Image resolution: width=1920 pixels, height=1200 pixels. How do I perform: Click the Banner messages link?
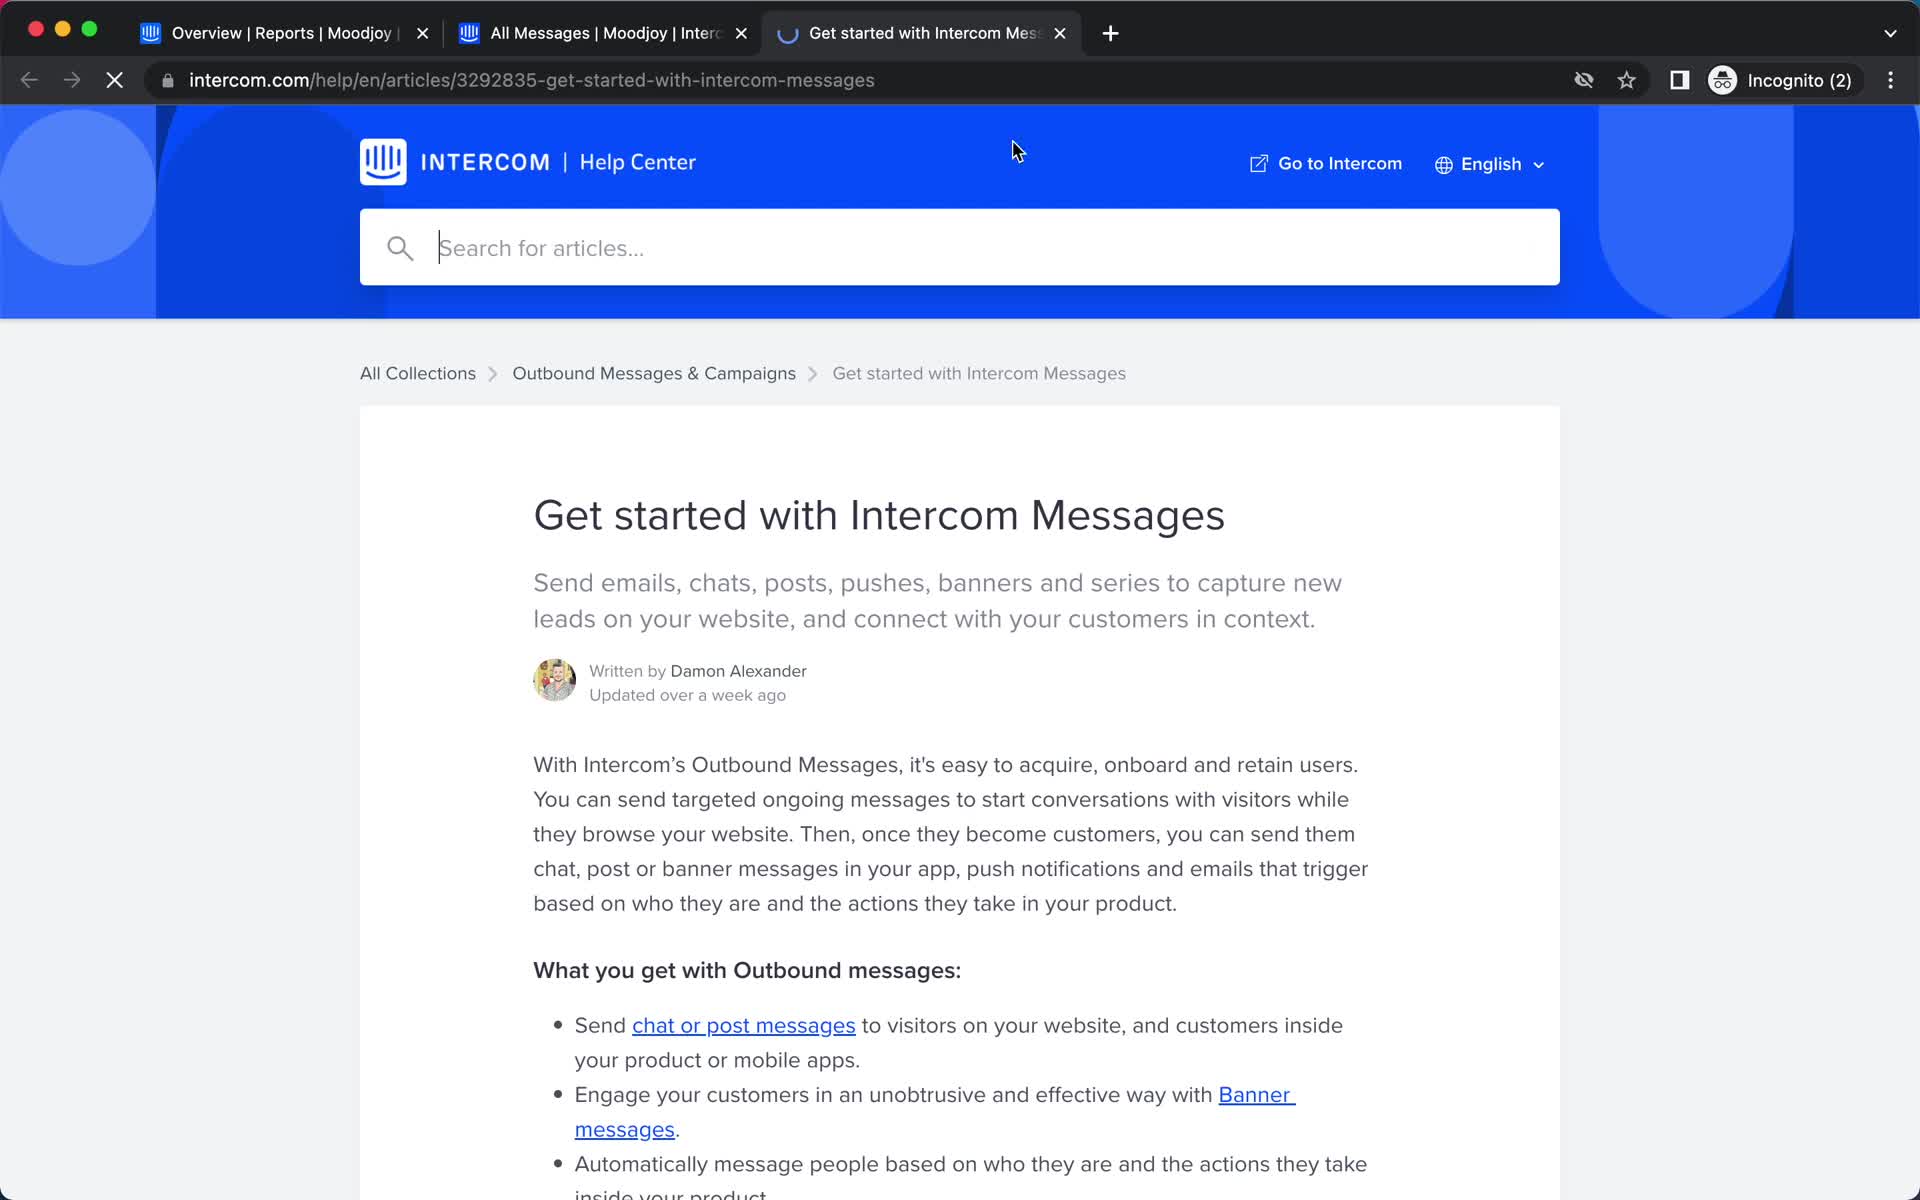(x=933, y=1112)
